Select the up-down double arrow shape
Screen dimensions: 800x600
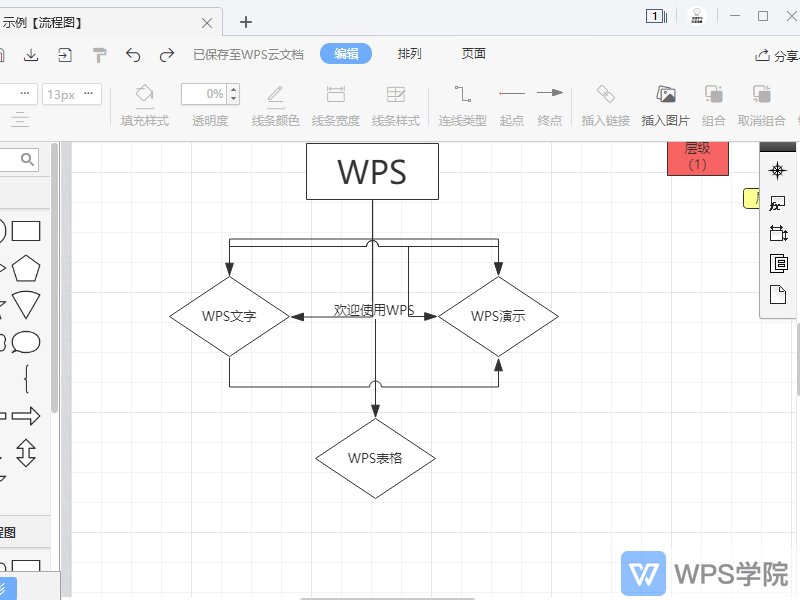(26, 453)
